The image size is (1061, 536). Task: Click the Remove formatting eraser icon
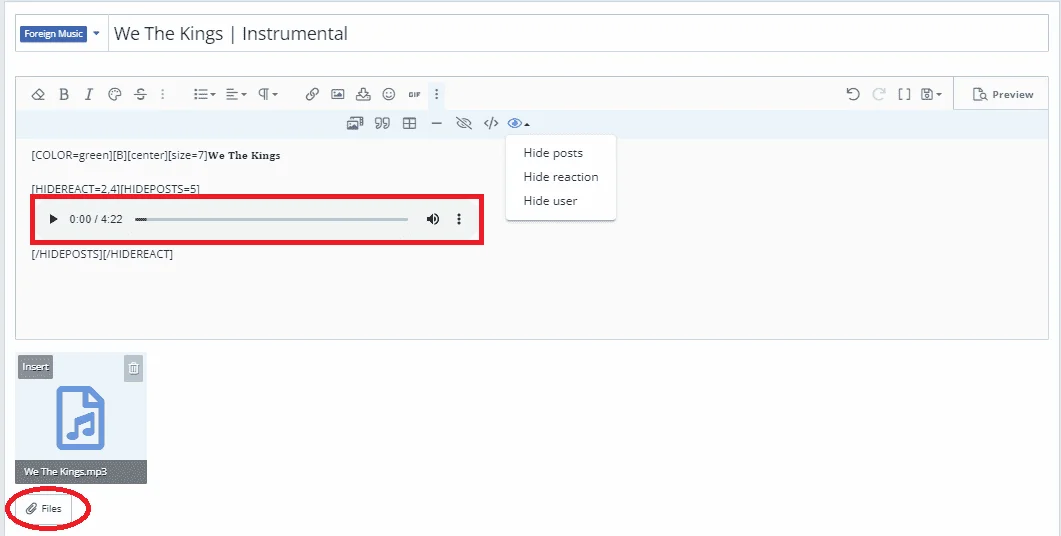coord(38,95)
